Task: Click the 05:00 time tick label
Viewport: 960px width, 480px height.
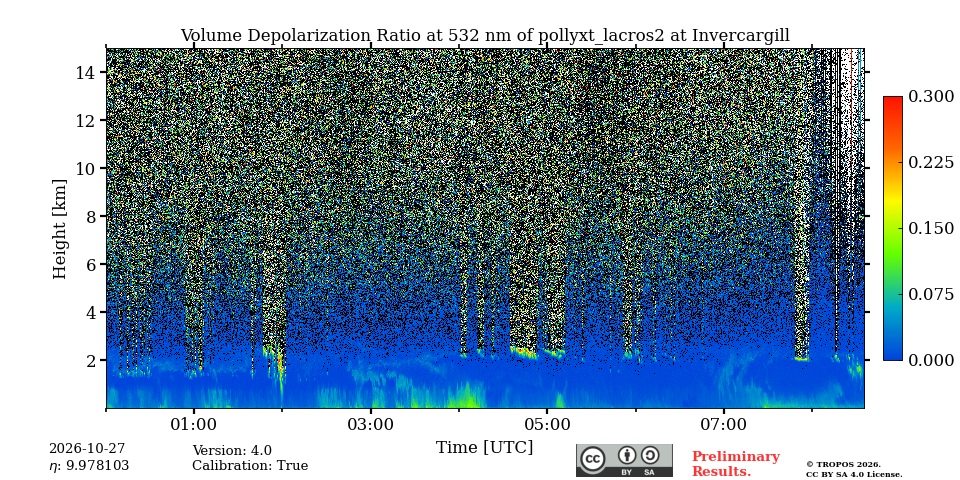Action: tap(547, 424)
